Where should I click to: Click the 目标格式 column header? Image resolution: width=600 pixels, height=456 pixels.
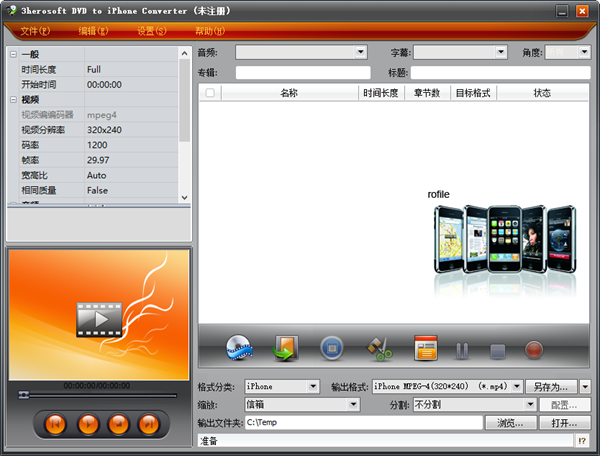click(473, 93)
